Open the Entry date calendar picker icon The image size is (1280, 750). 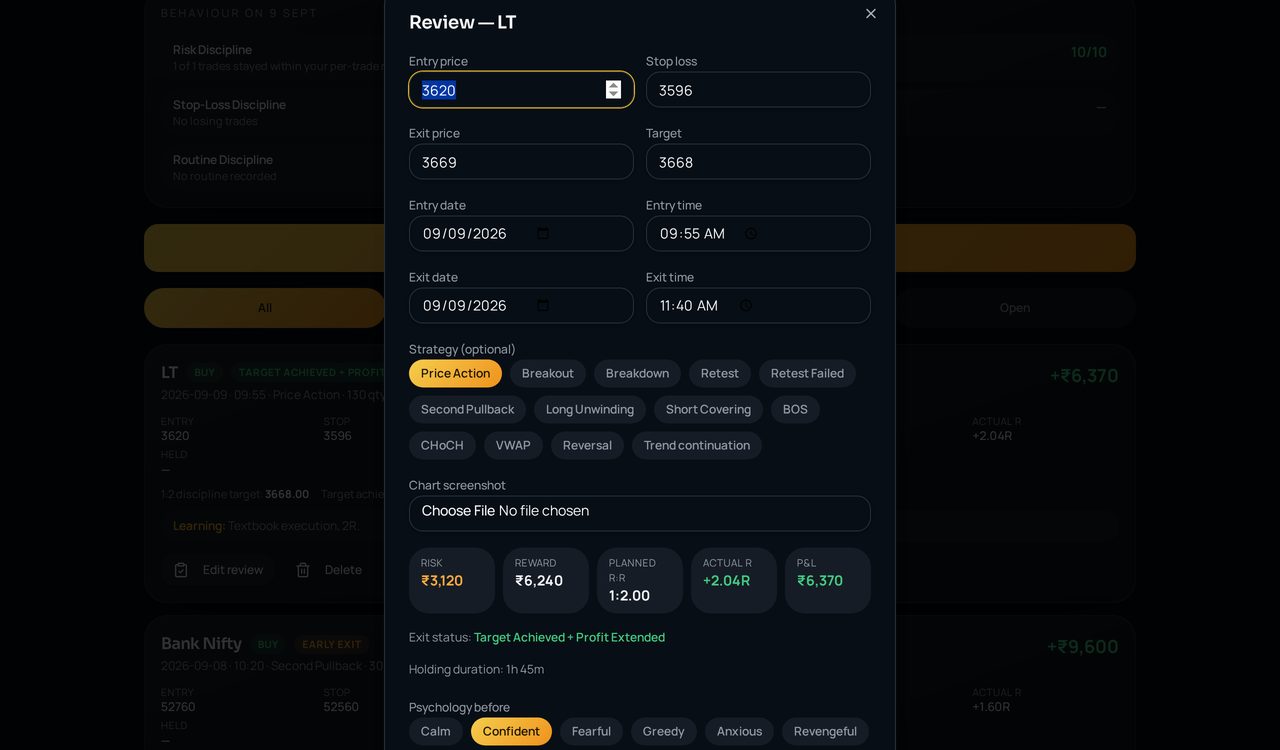(543, 233)
